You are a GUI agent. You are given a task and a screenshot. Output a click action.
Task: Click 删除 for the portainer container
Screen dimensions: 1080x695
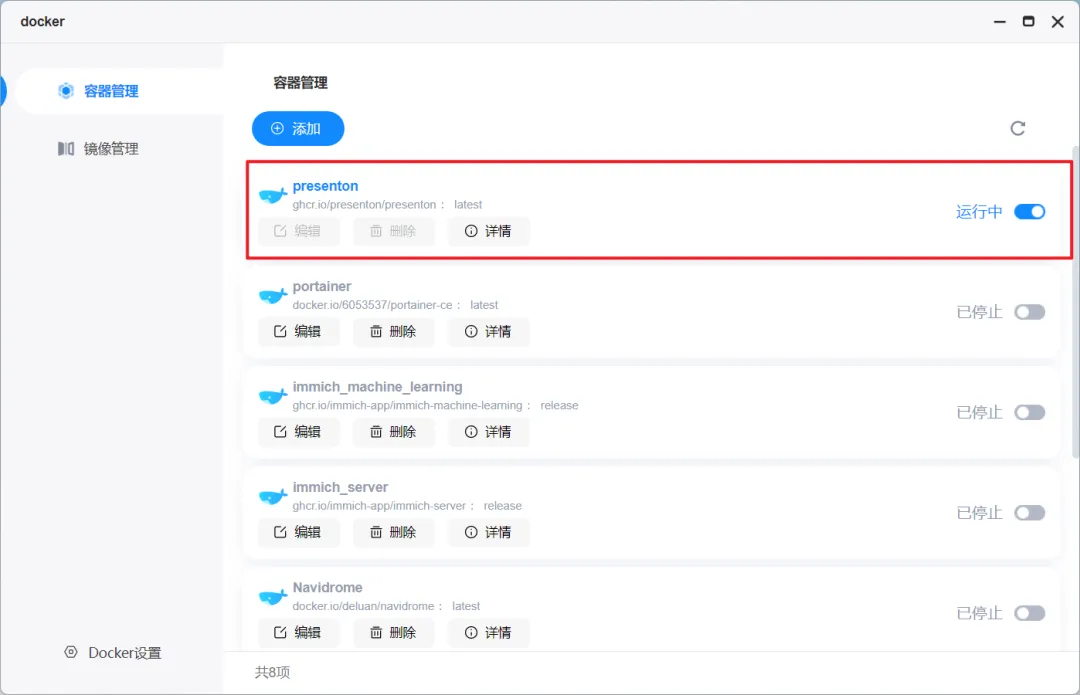click(x=393, y=332)
